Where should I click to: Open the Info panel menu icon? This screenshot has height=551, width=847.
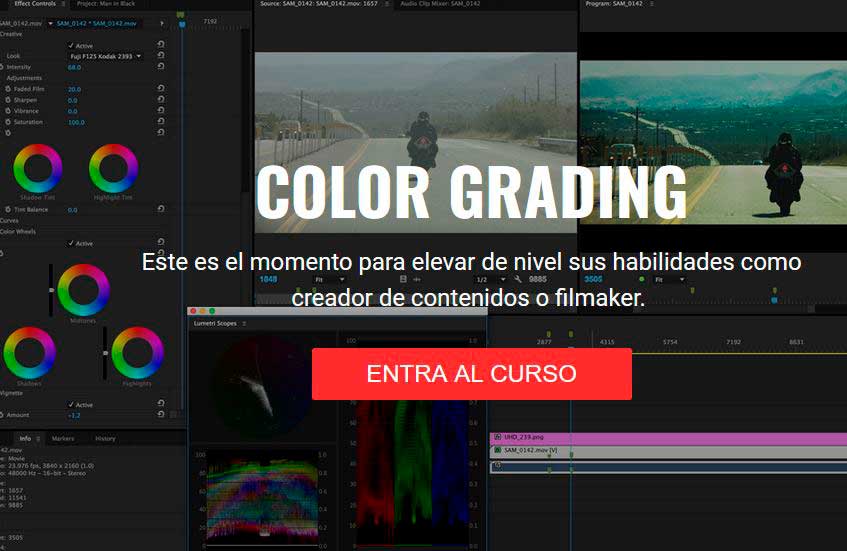(38, 439)
